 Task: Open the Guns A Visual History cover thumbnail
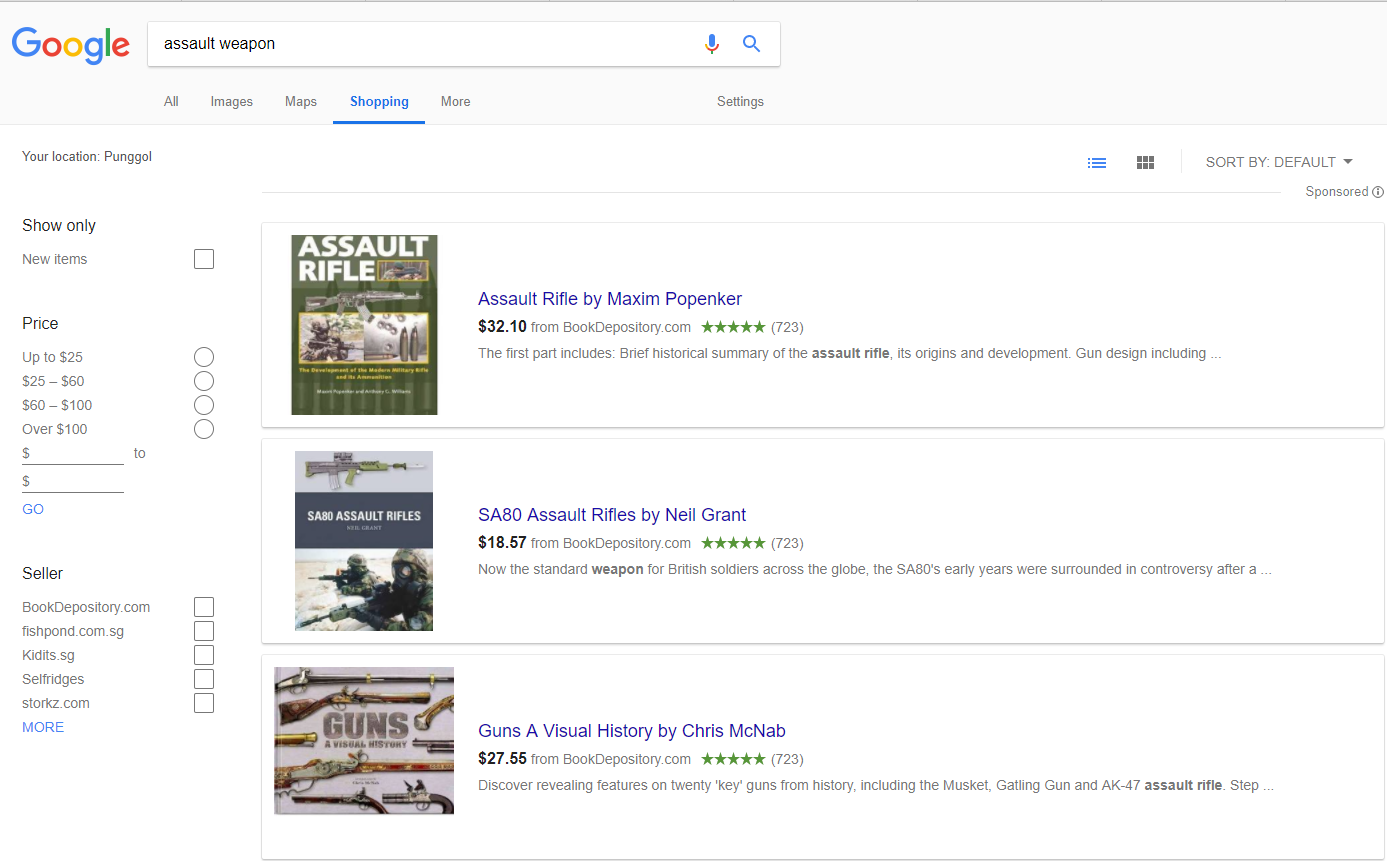pos(364,741)
